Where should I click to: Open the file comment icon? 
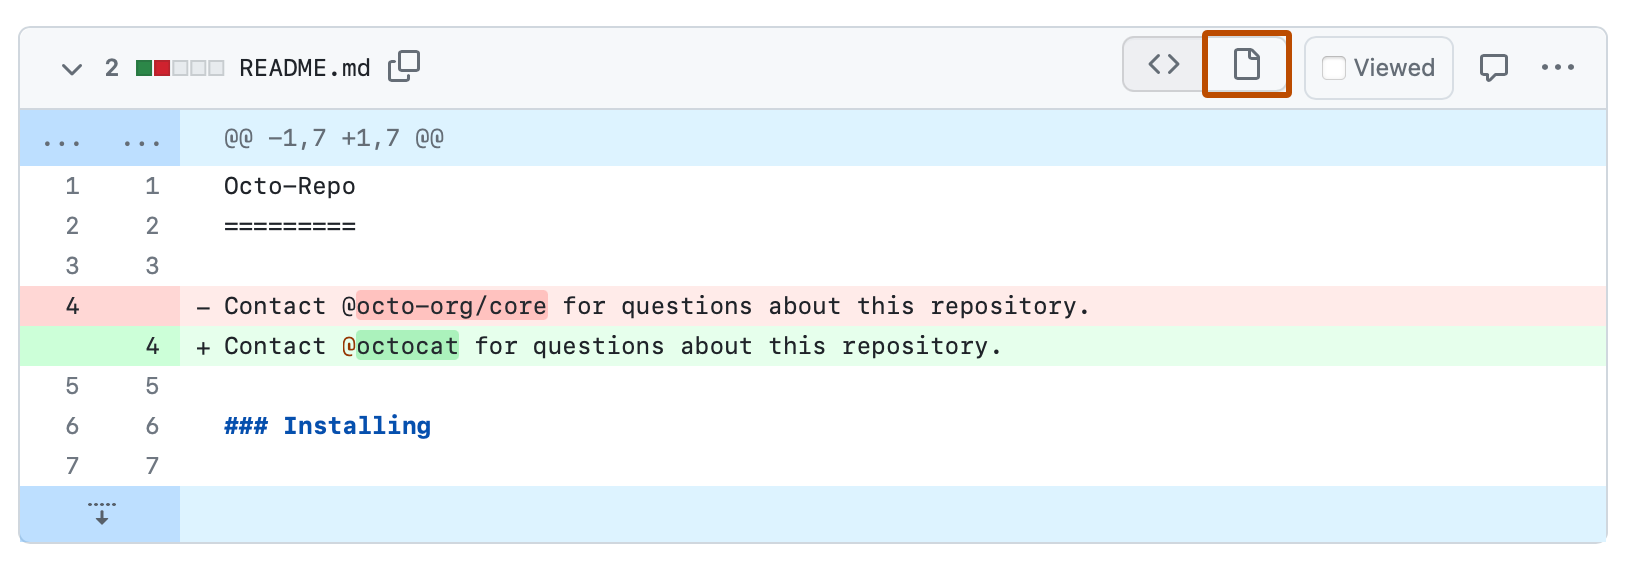pos(1493,68)
